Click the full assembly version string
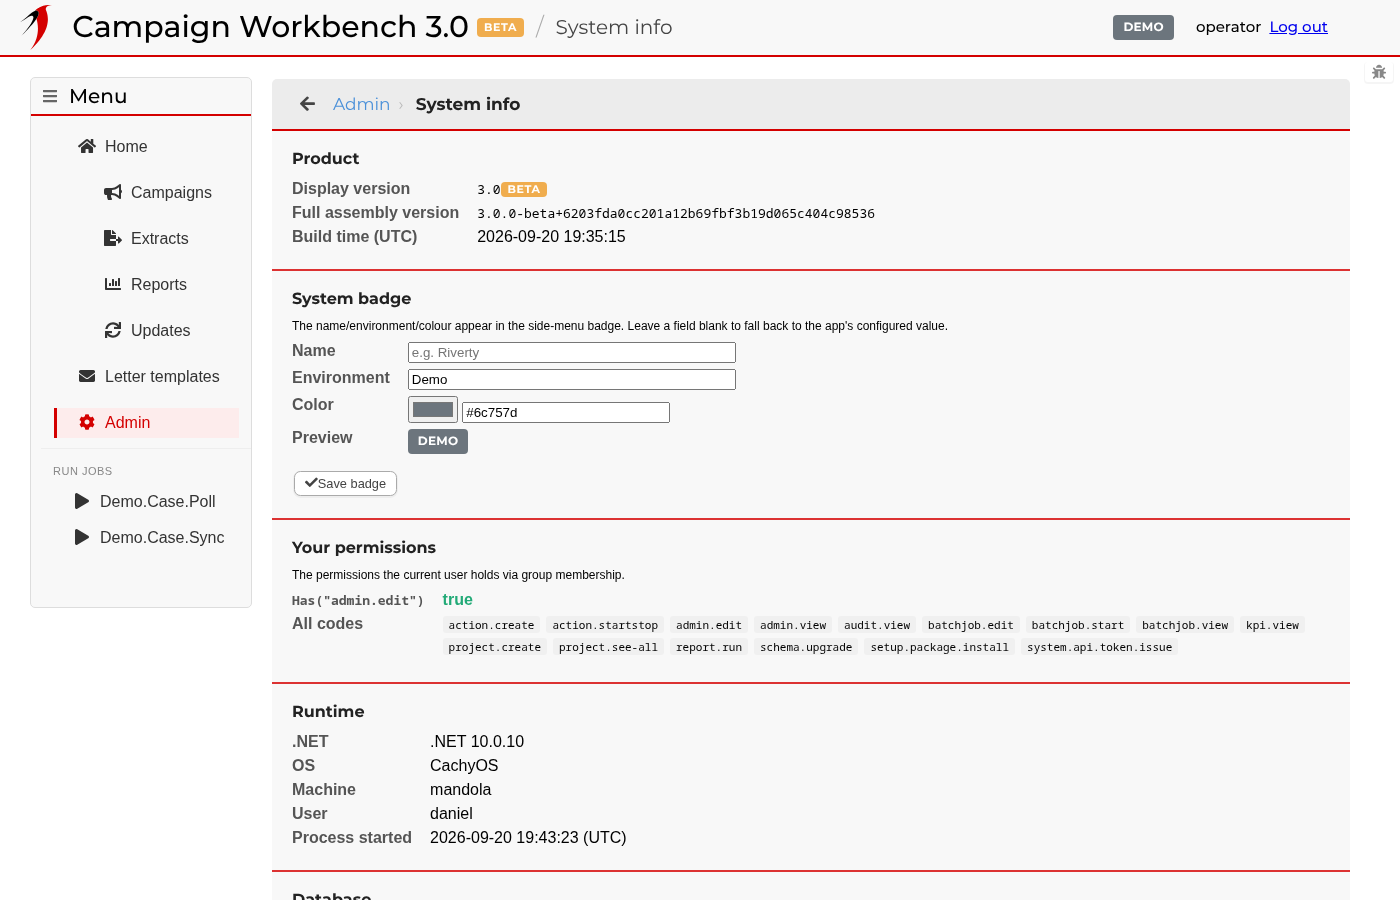 click(x=676, y=214)
